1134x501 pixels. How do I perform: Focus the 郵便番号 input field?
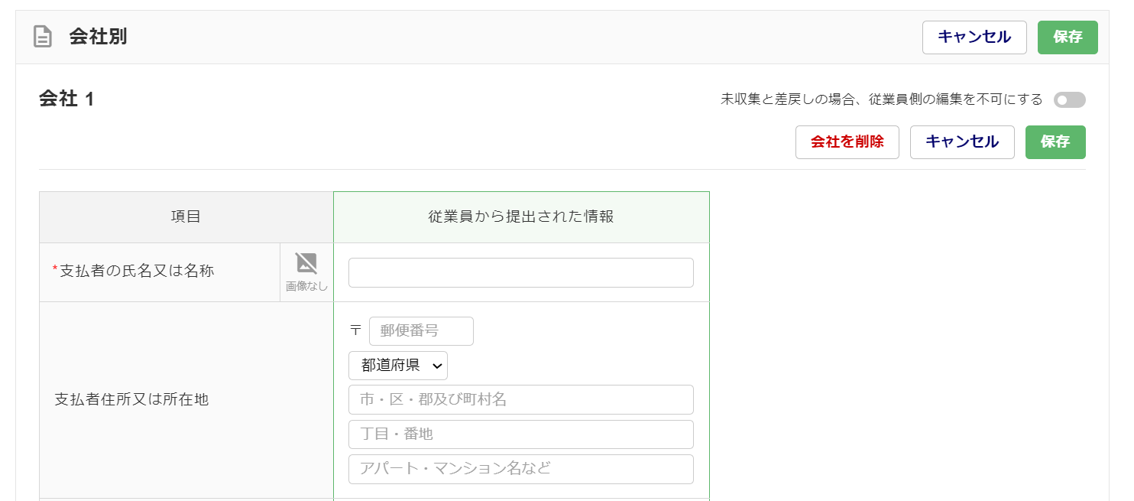422,331
